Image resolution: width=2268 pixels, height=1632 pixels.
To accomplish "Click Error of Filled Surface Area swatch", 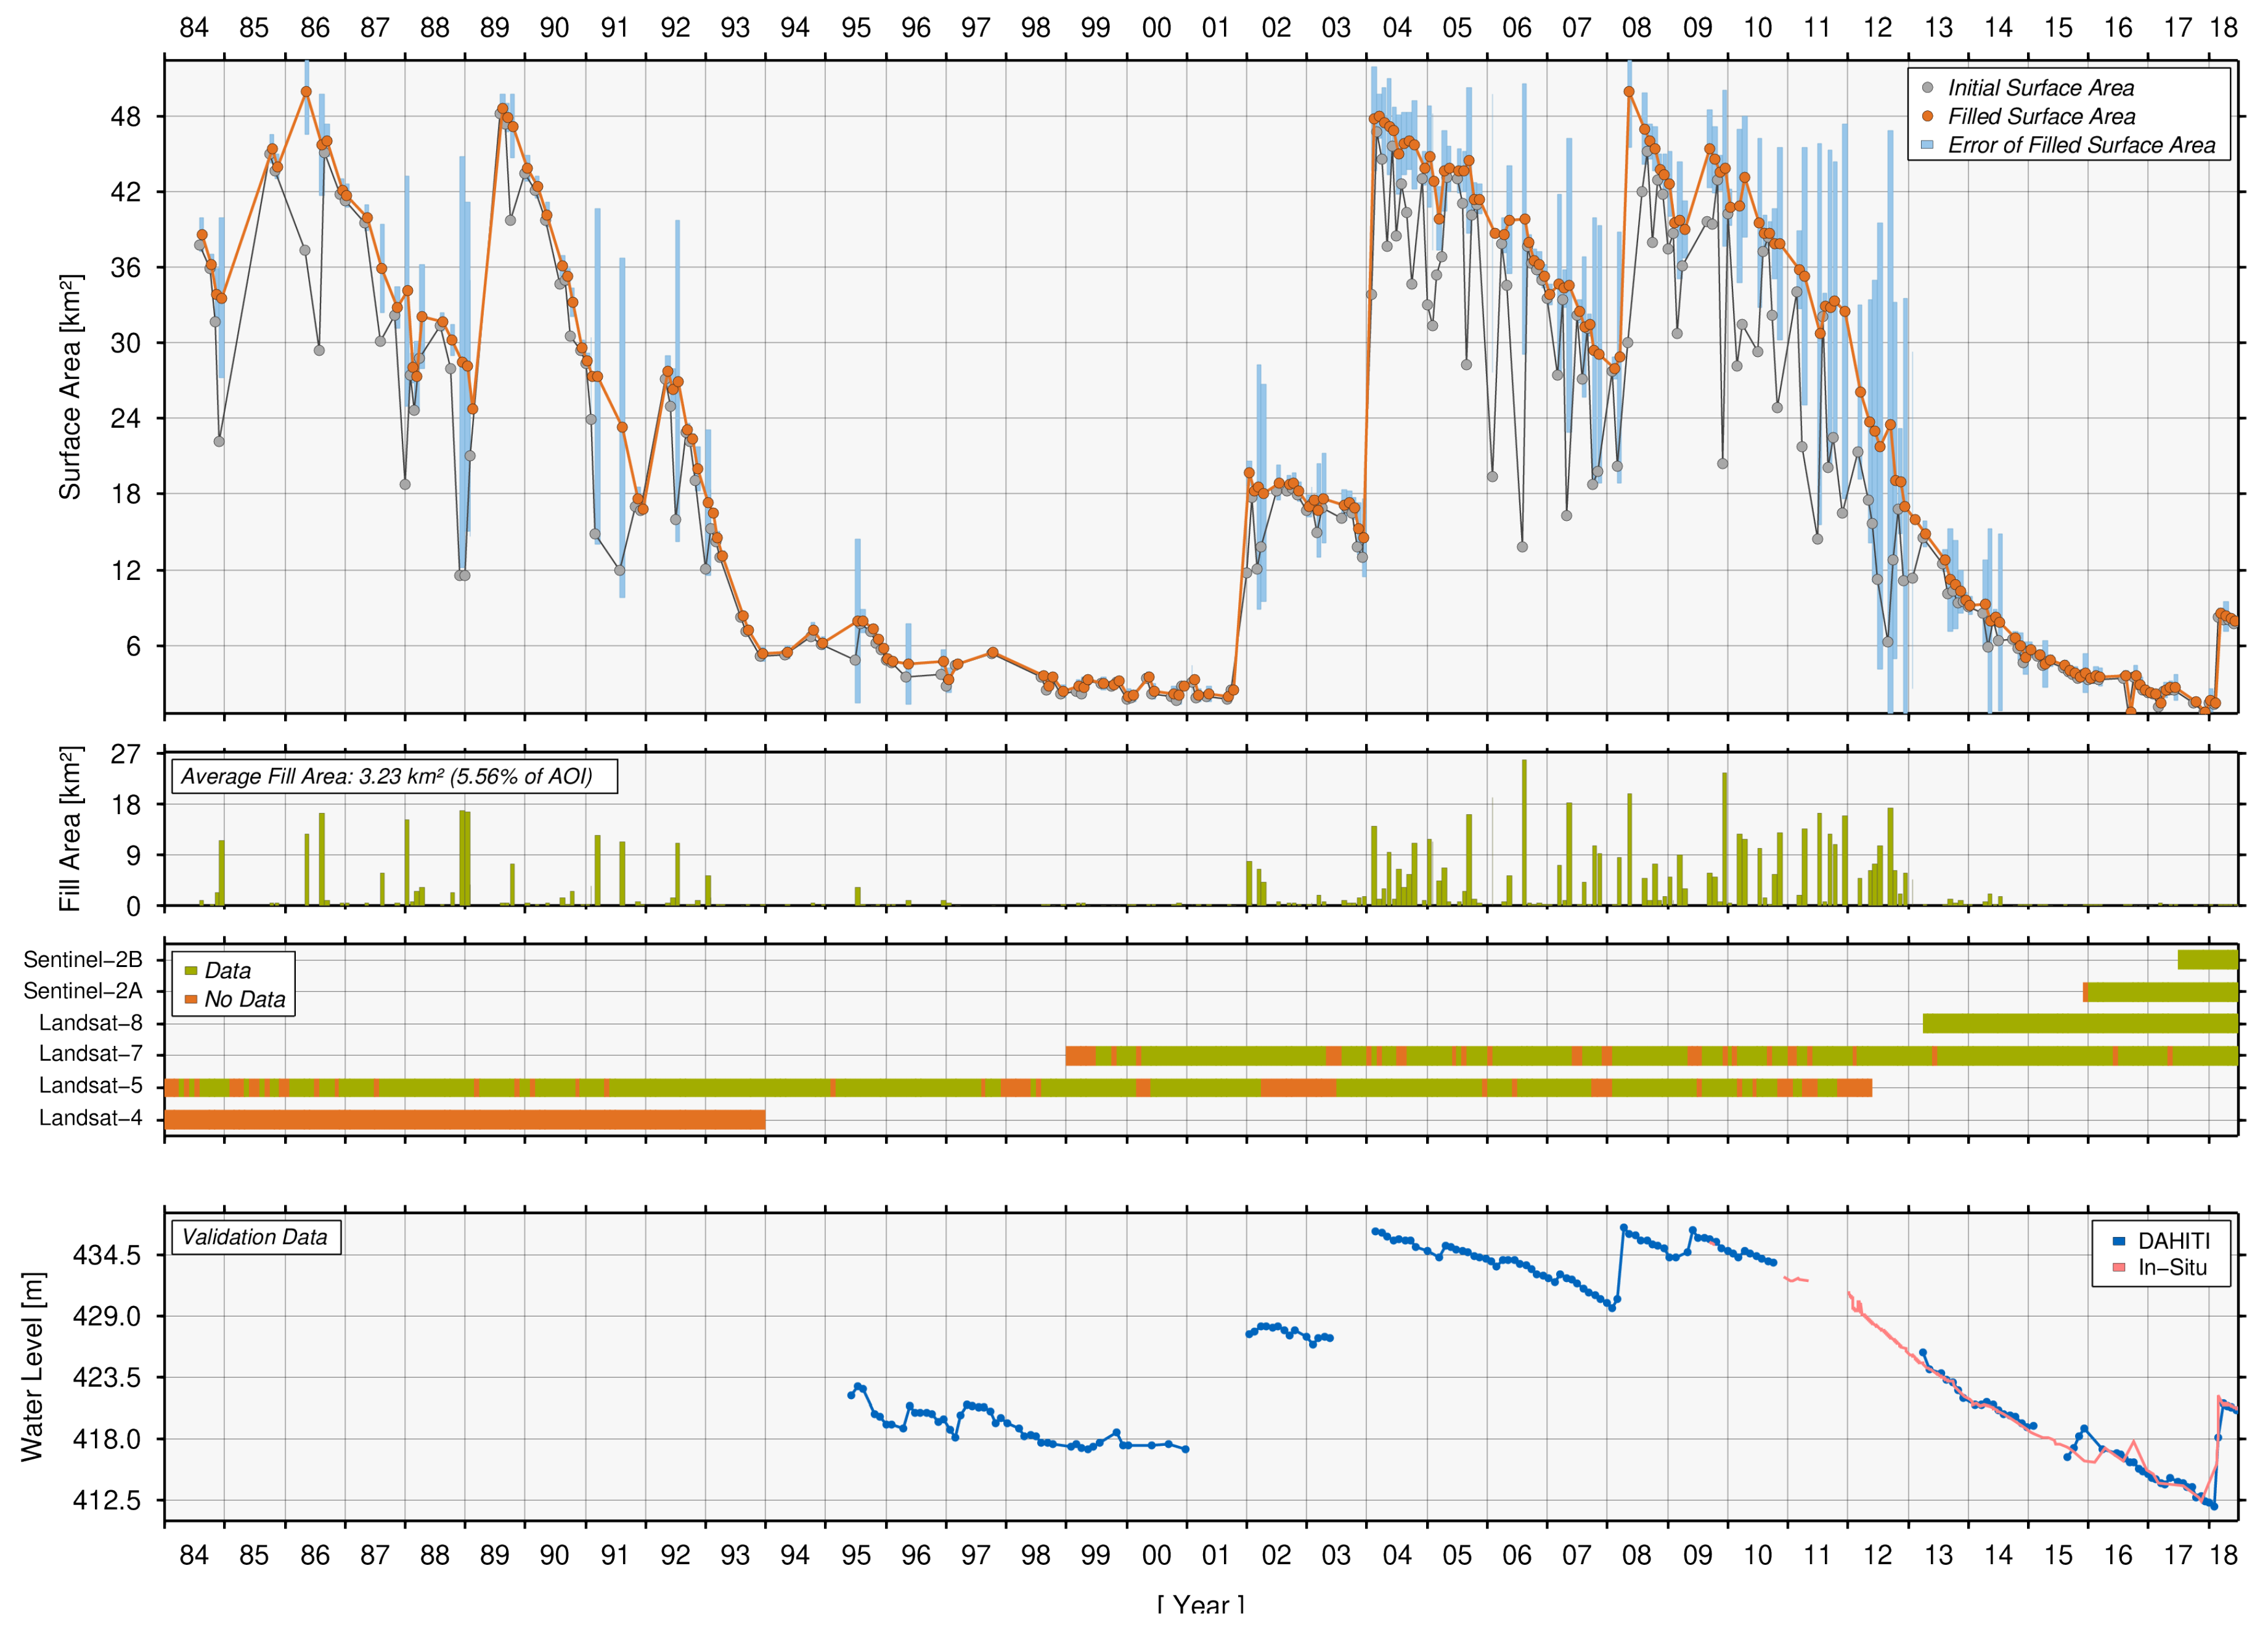I will pyautogui.click(x=1927, y=145).
